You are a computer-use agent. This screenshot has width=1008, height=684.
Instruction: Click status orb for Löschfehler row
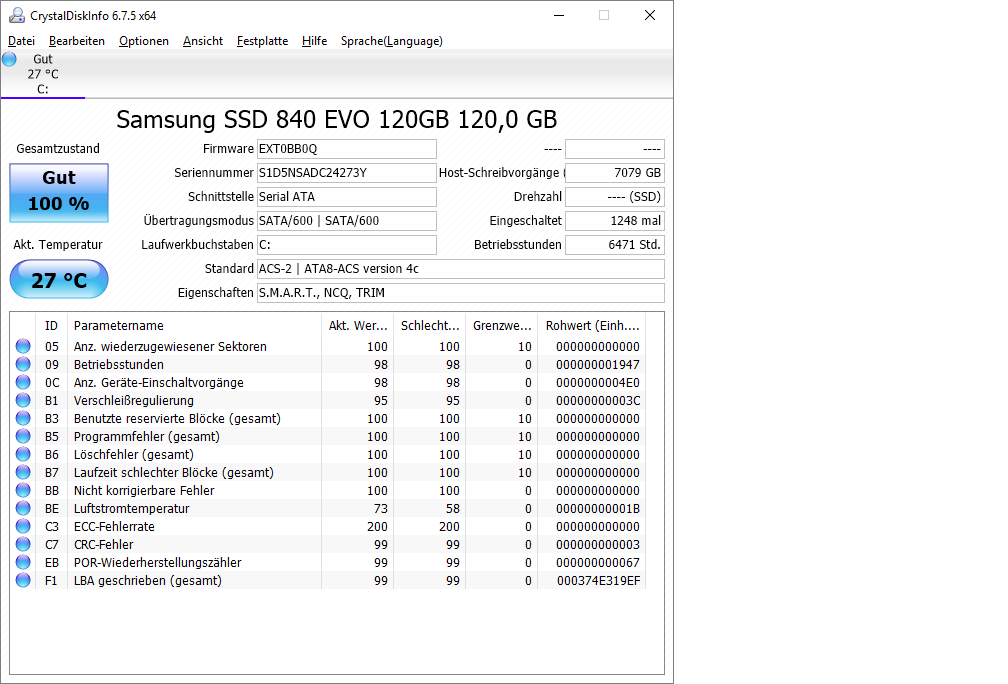(23, 454)
